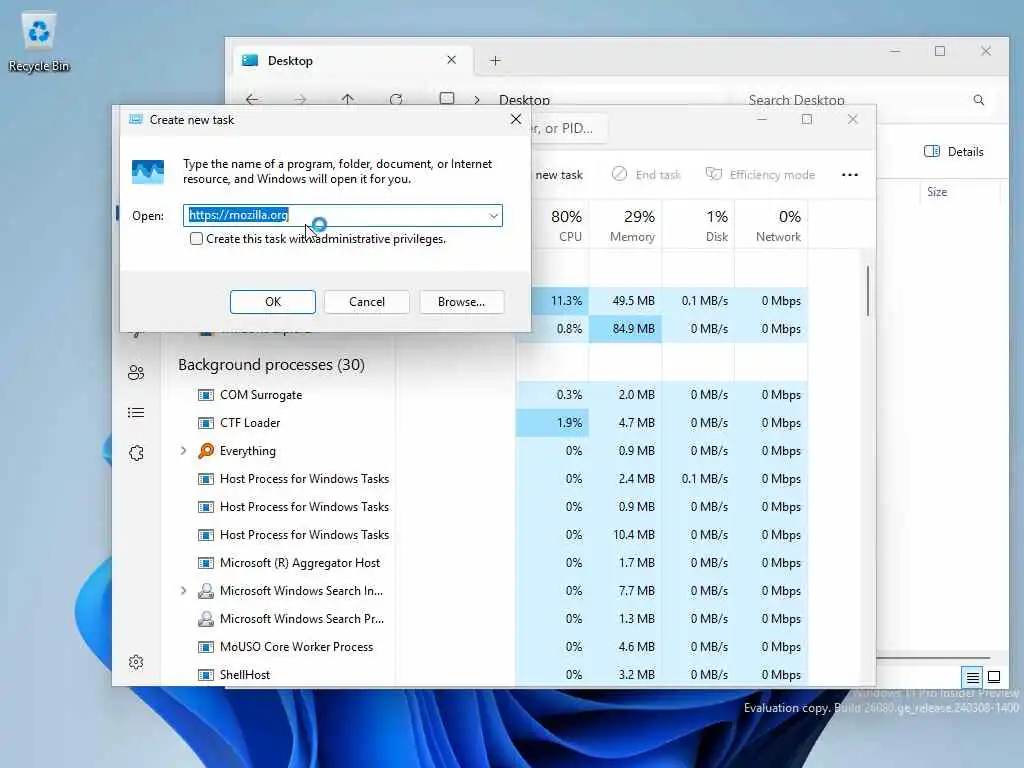Viewport: 1024px width, 768px height.
Task: Open the Open field history dropdown
Action: pos(494,216)
